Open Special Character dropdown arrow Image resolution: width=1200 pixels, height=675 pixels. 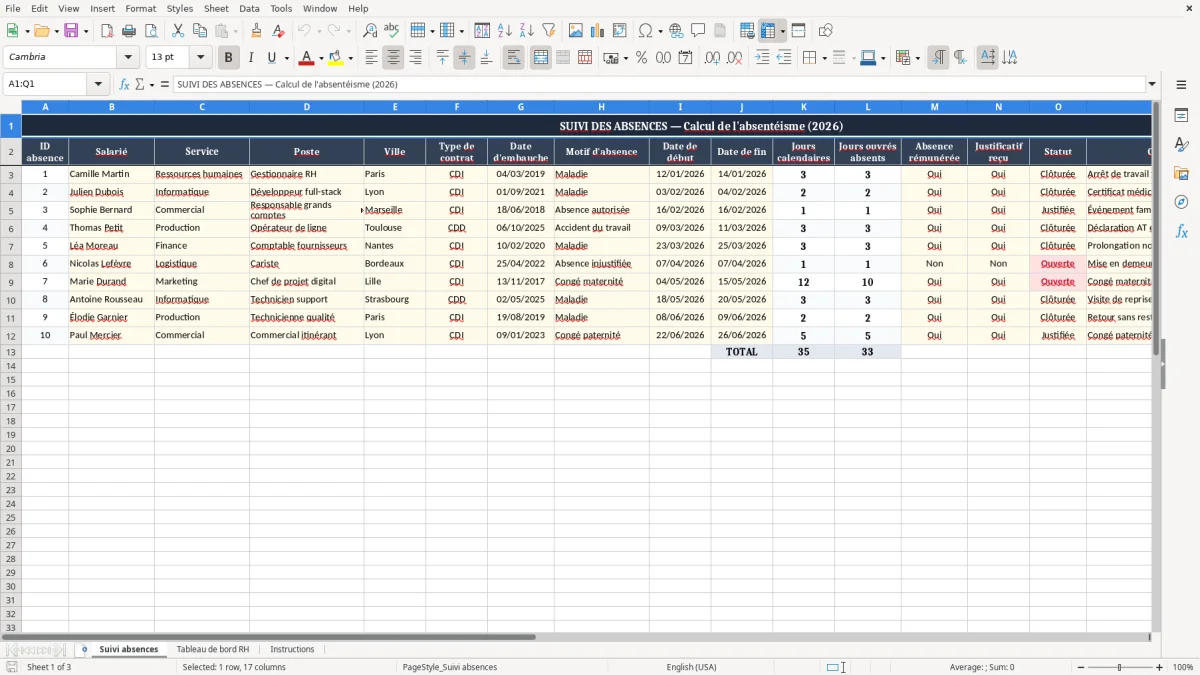(661, 31)
